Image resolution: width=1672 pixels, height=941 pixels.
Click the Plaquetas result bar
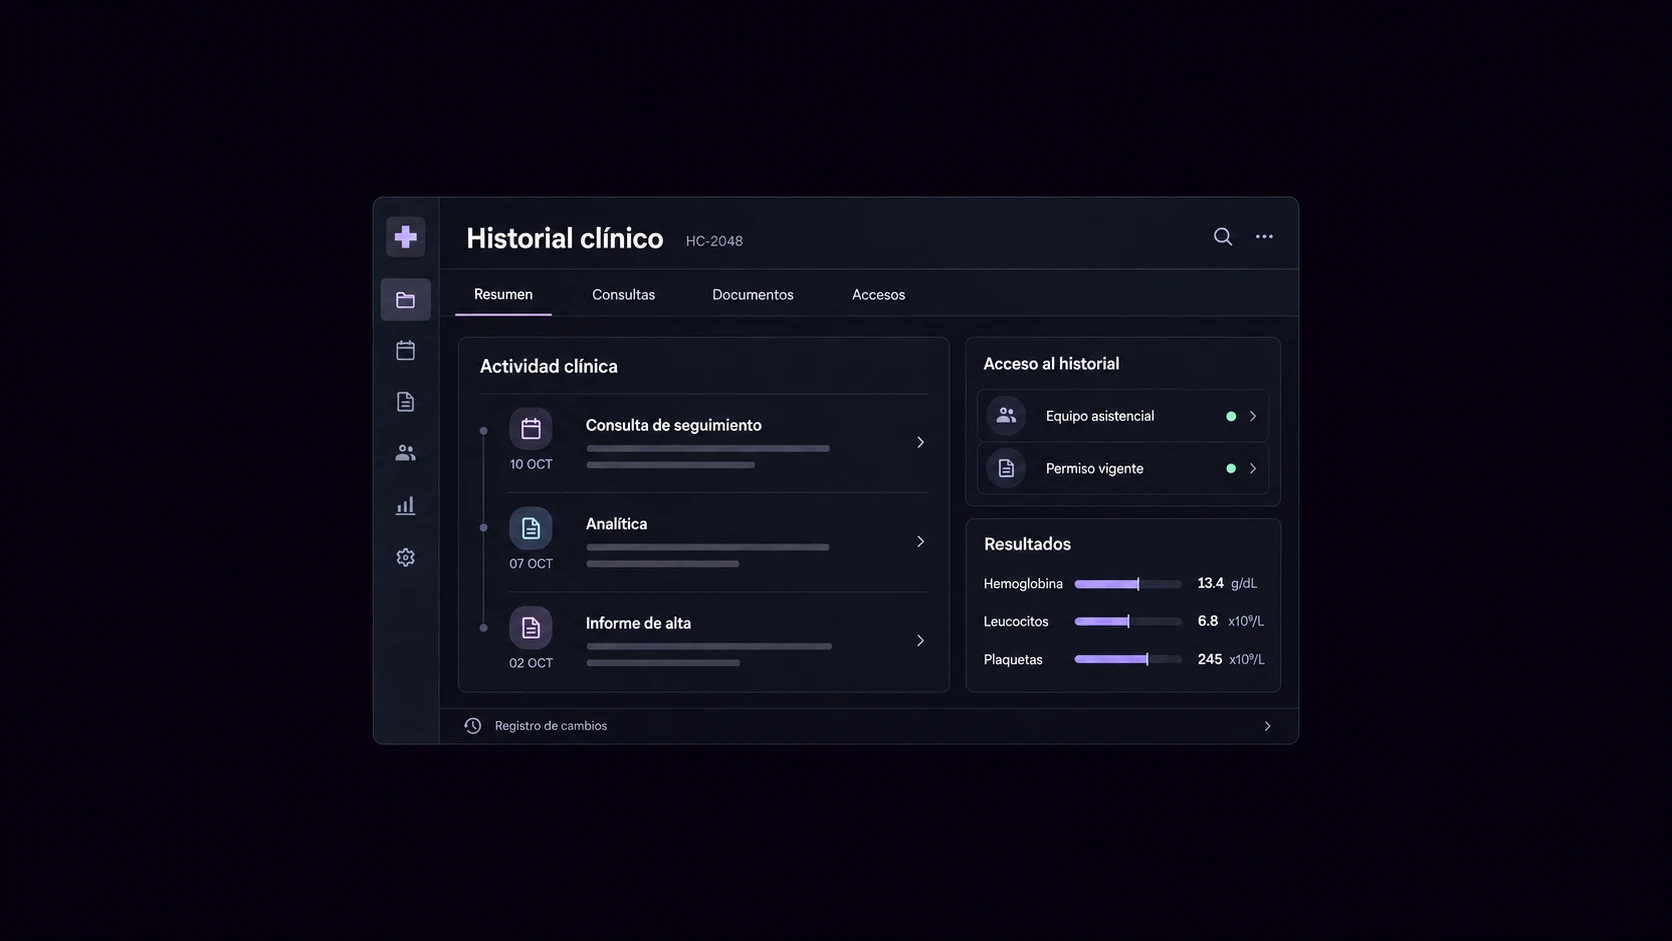[1128, 660]
